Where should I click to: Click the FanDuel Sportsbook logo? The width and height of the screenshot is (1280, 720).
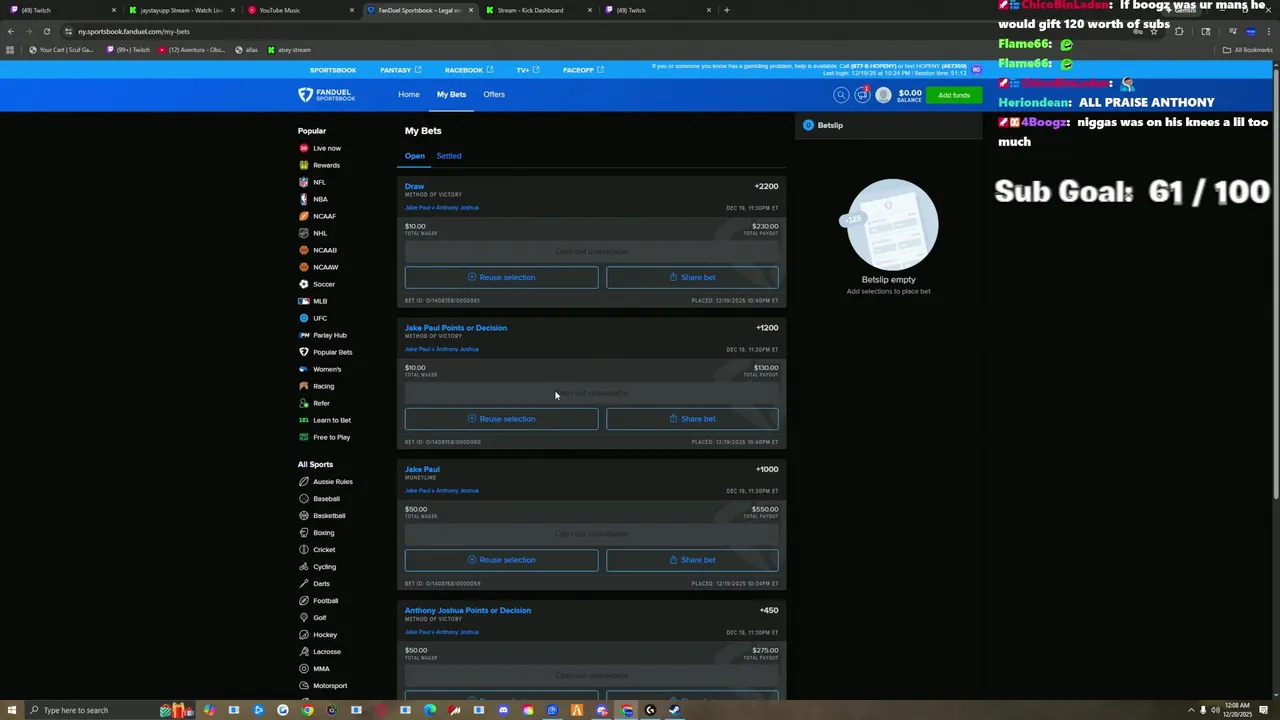click(326, 95)
